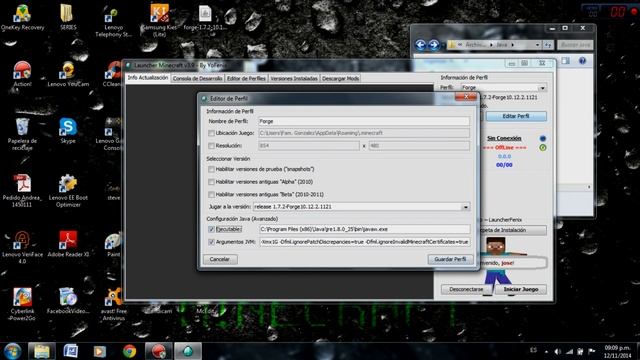The image size is (640, 360).
Task: Click the Ejecutable javaw.exe path field
Action: coord(364,229)
